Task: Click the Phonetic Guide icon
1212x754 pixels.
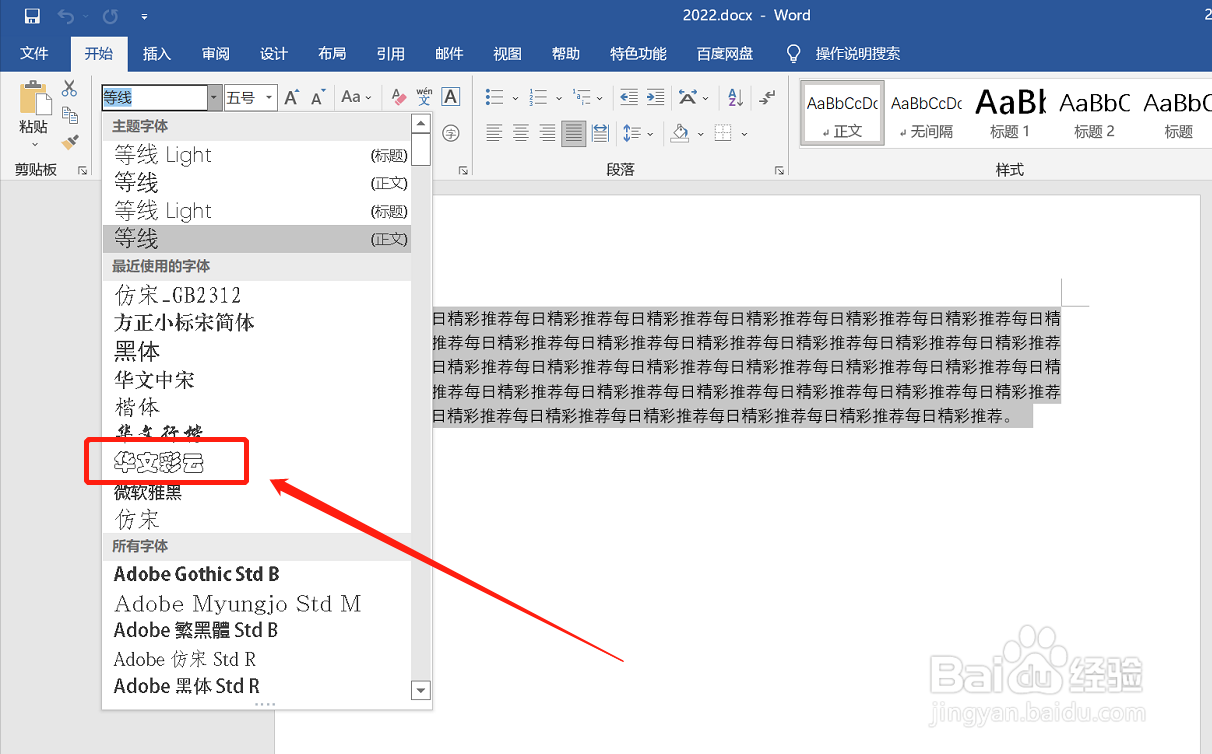Action: pyautogui.click(x=424, y=97)
